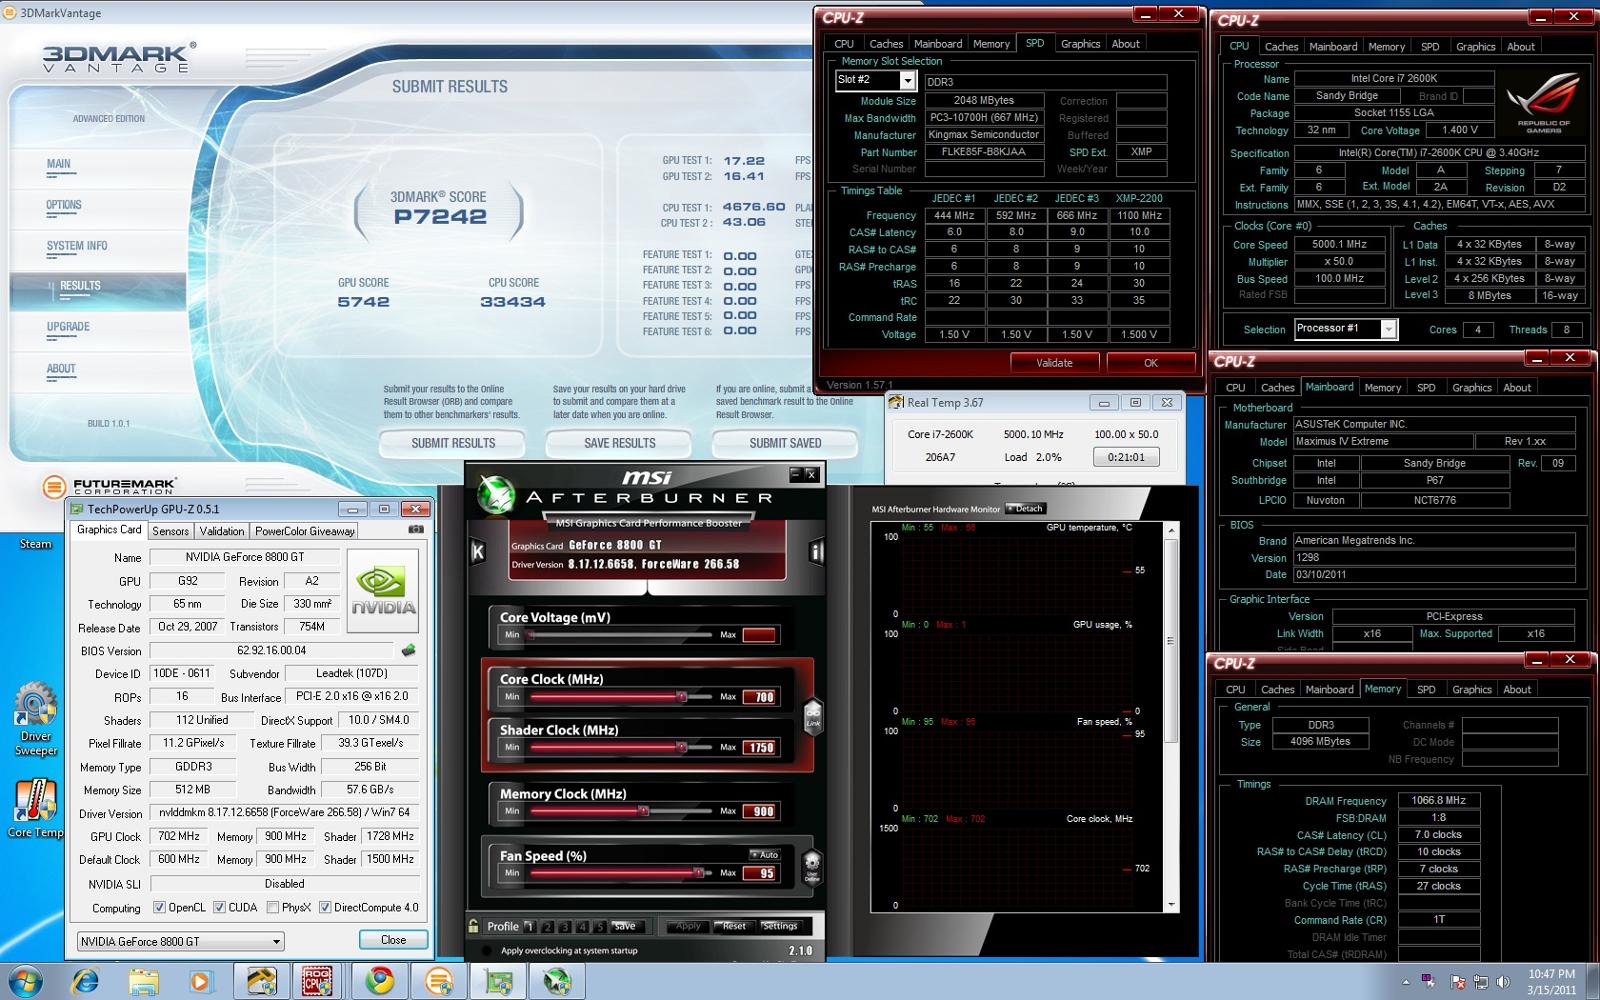Click the profile padlock icon in Afterburner

point(474,926)
